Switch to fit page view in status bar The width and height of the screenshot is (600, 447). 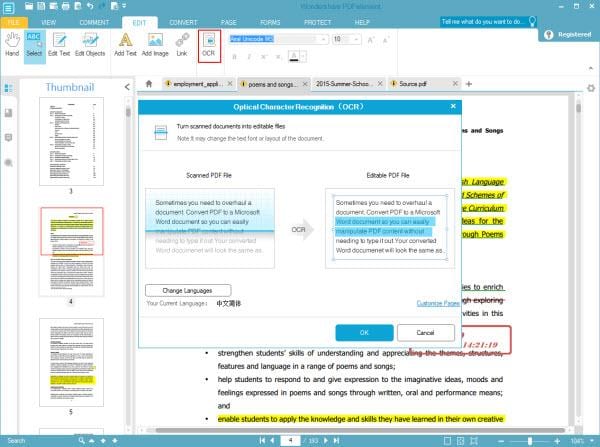click(x=460, y=441)
